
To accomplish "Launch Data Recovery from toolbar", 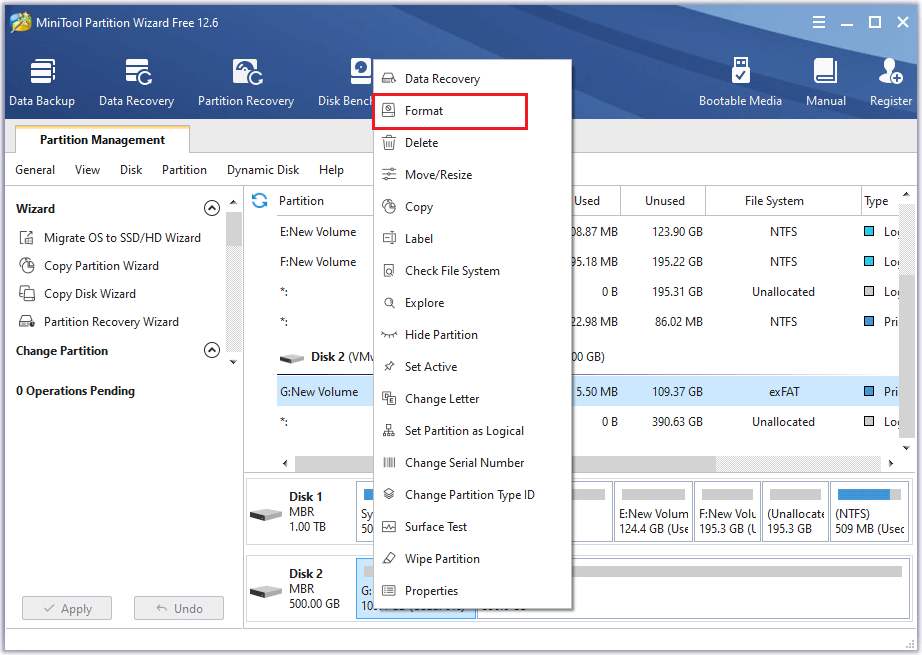I will click(x=136, y=83).
